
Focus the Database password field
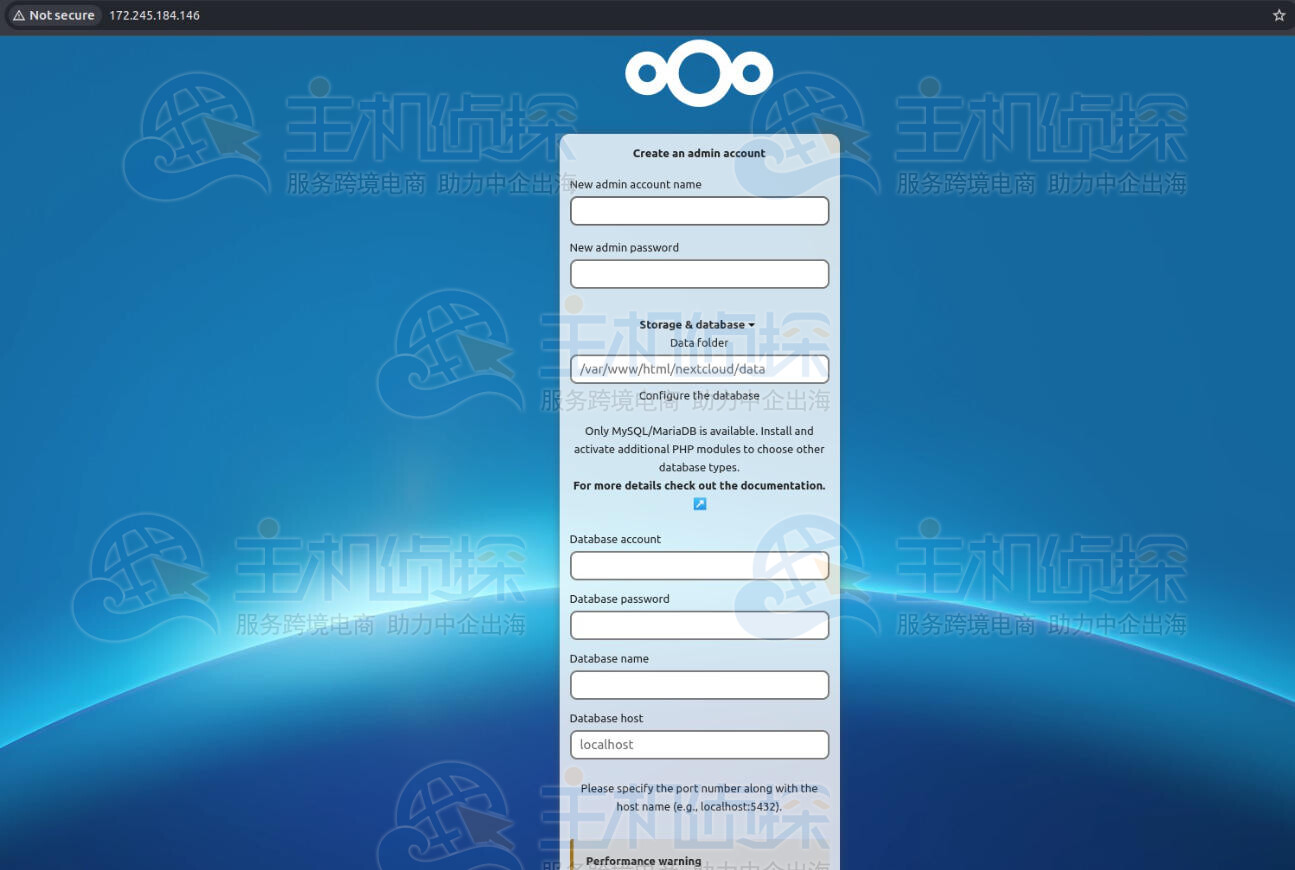point(699,626)
